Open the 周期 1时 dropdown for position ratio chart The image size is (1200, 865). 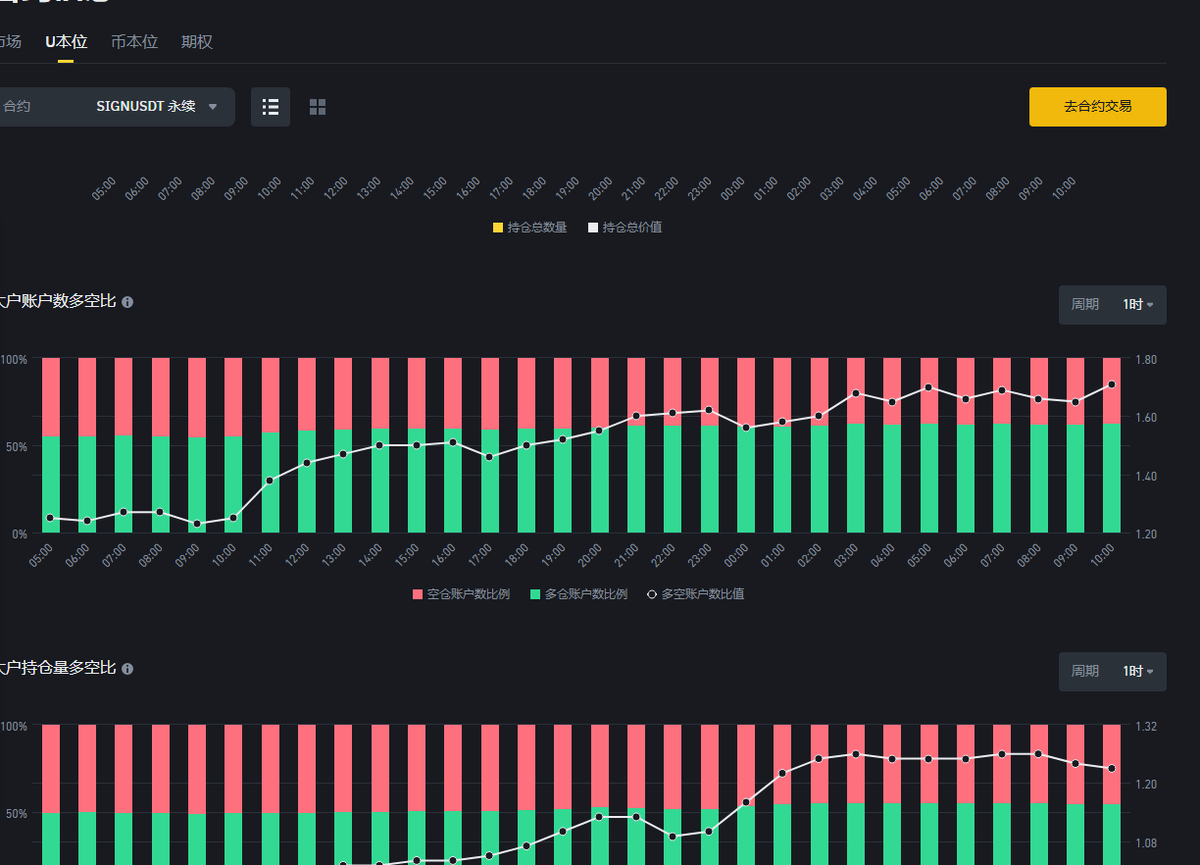coord(1112,671)
